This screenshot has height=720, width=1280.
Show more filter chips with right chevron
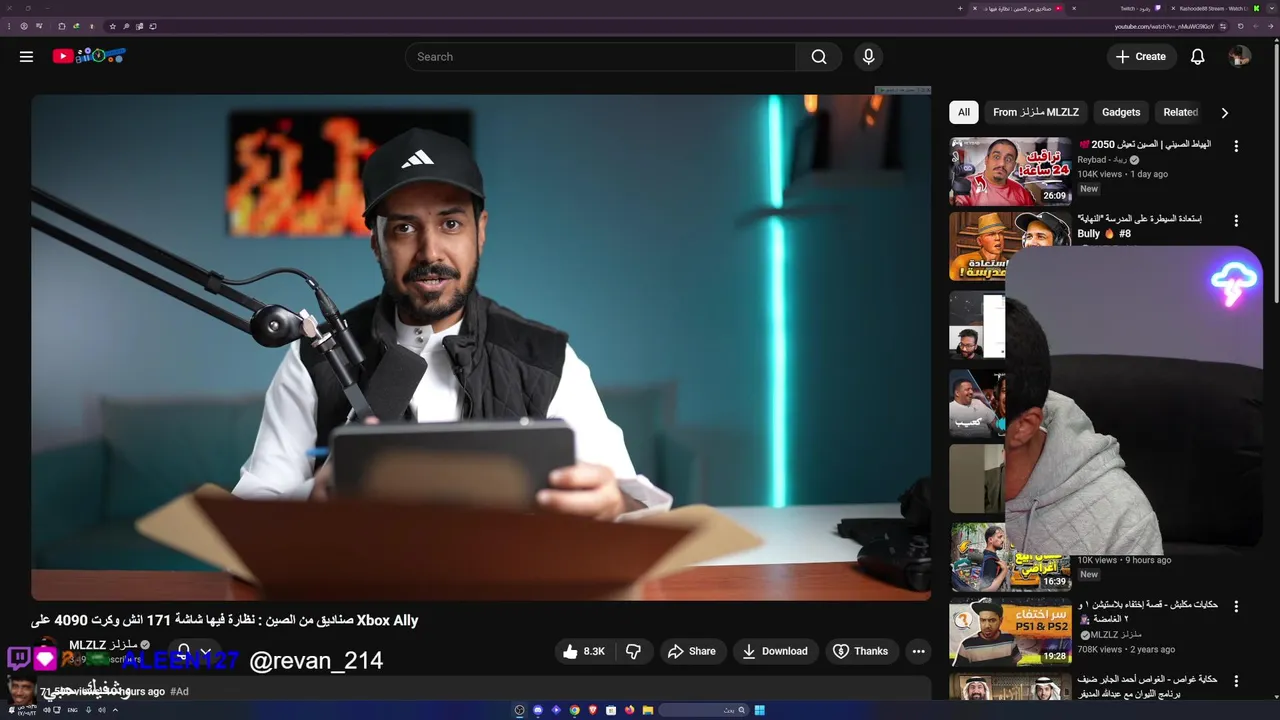coord(1224,113)
